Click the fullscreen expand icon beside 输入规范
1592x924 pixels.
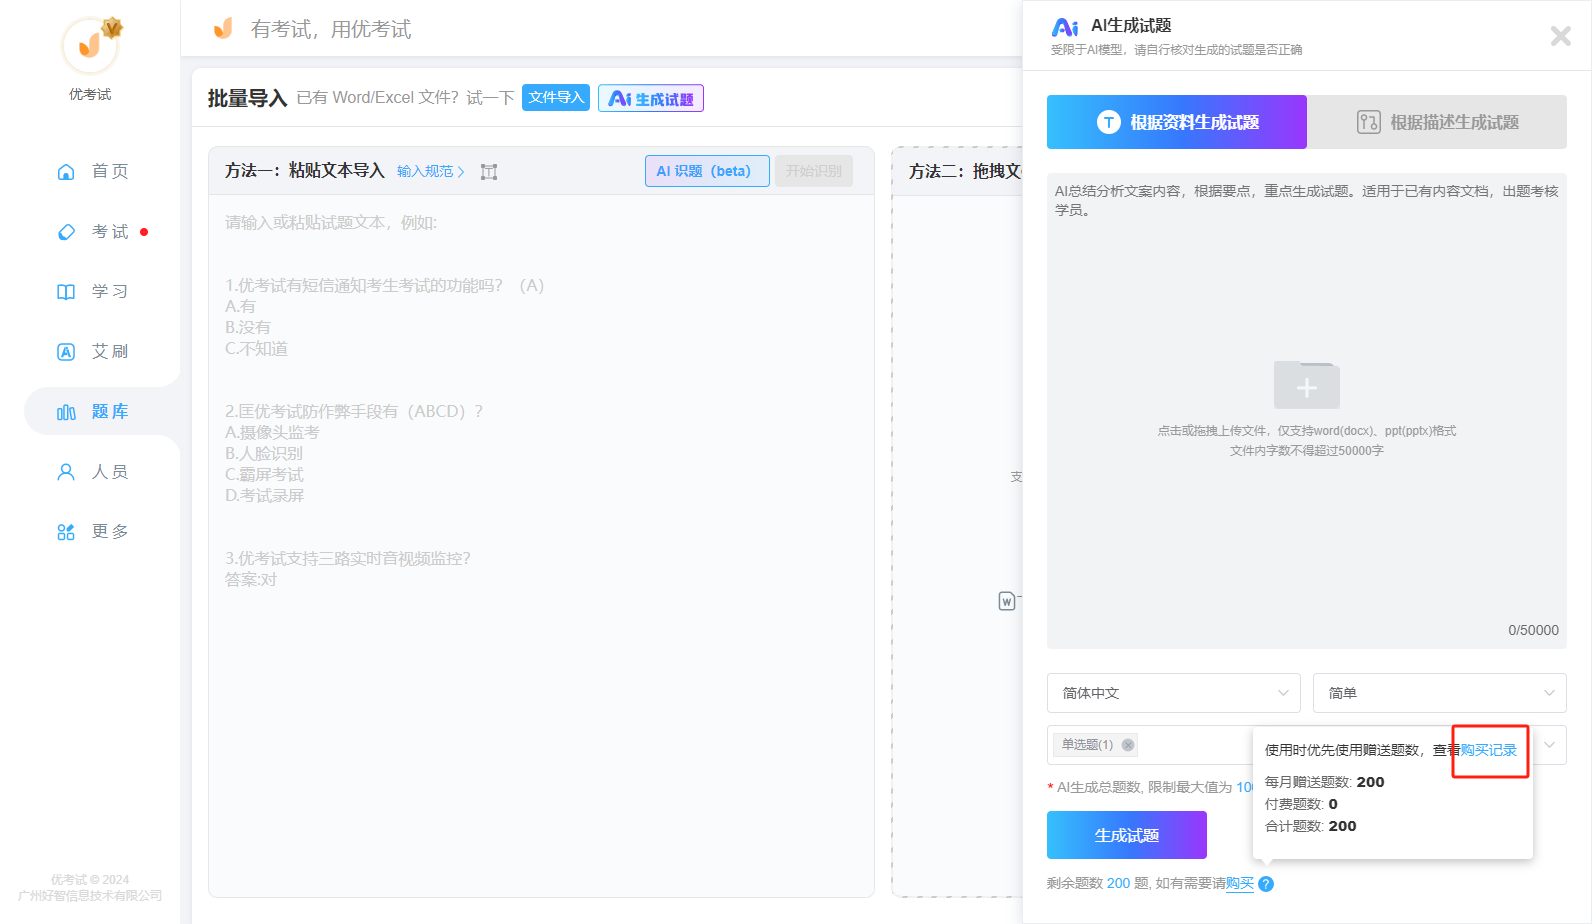489,172
